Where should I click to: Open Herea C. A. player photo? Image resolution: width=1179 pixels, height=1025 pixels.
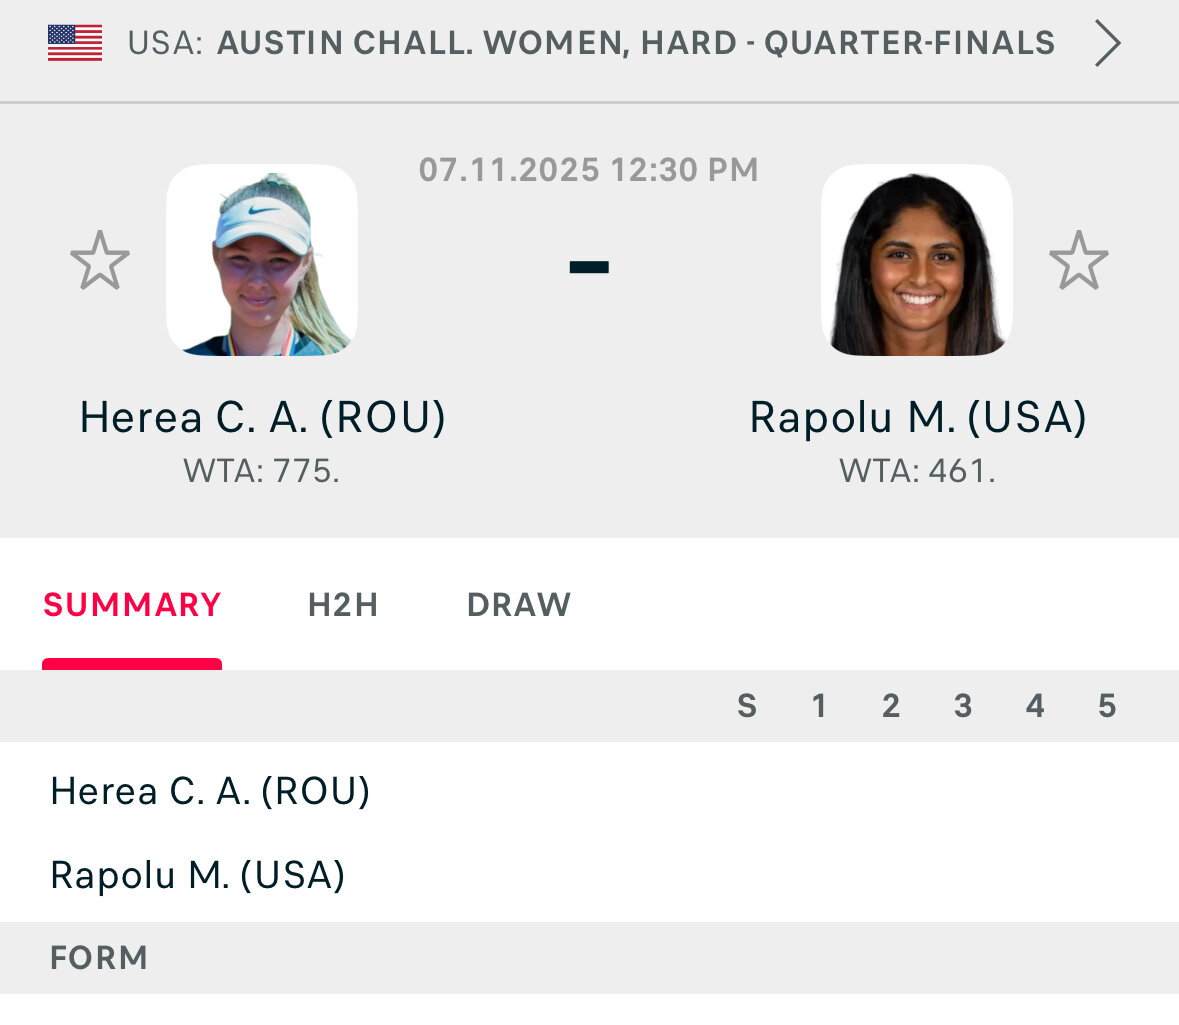tap(262, 261)
